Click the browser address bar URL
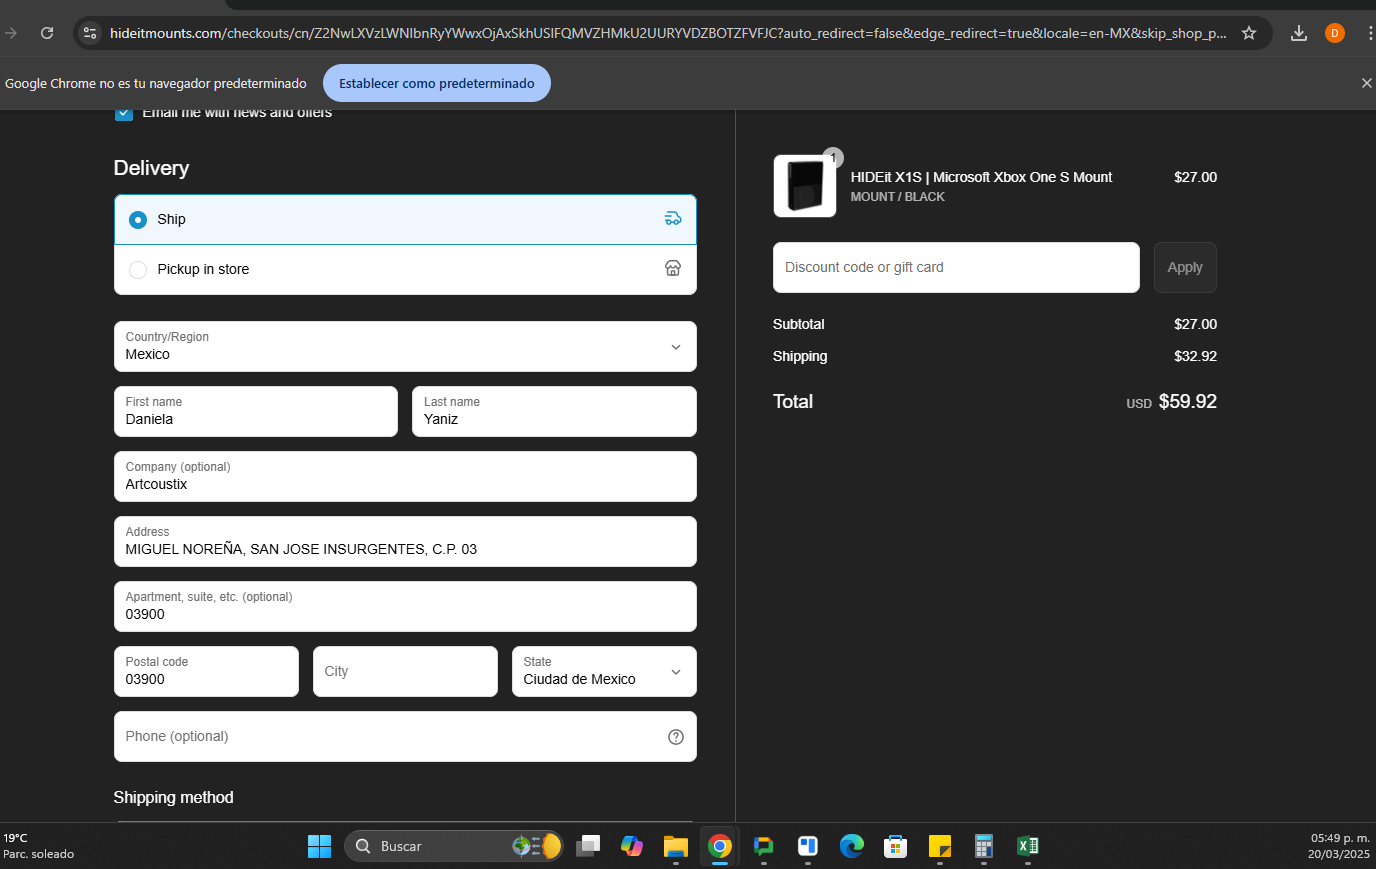The image size is (1376, 869). point(668,33)
